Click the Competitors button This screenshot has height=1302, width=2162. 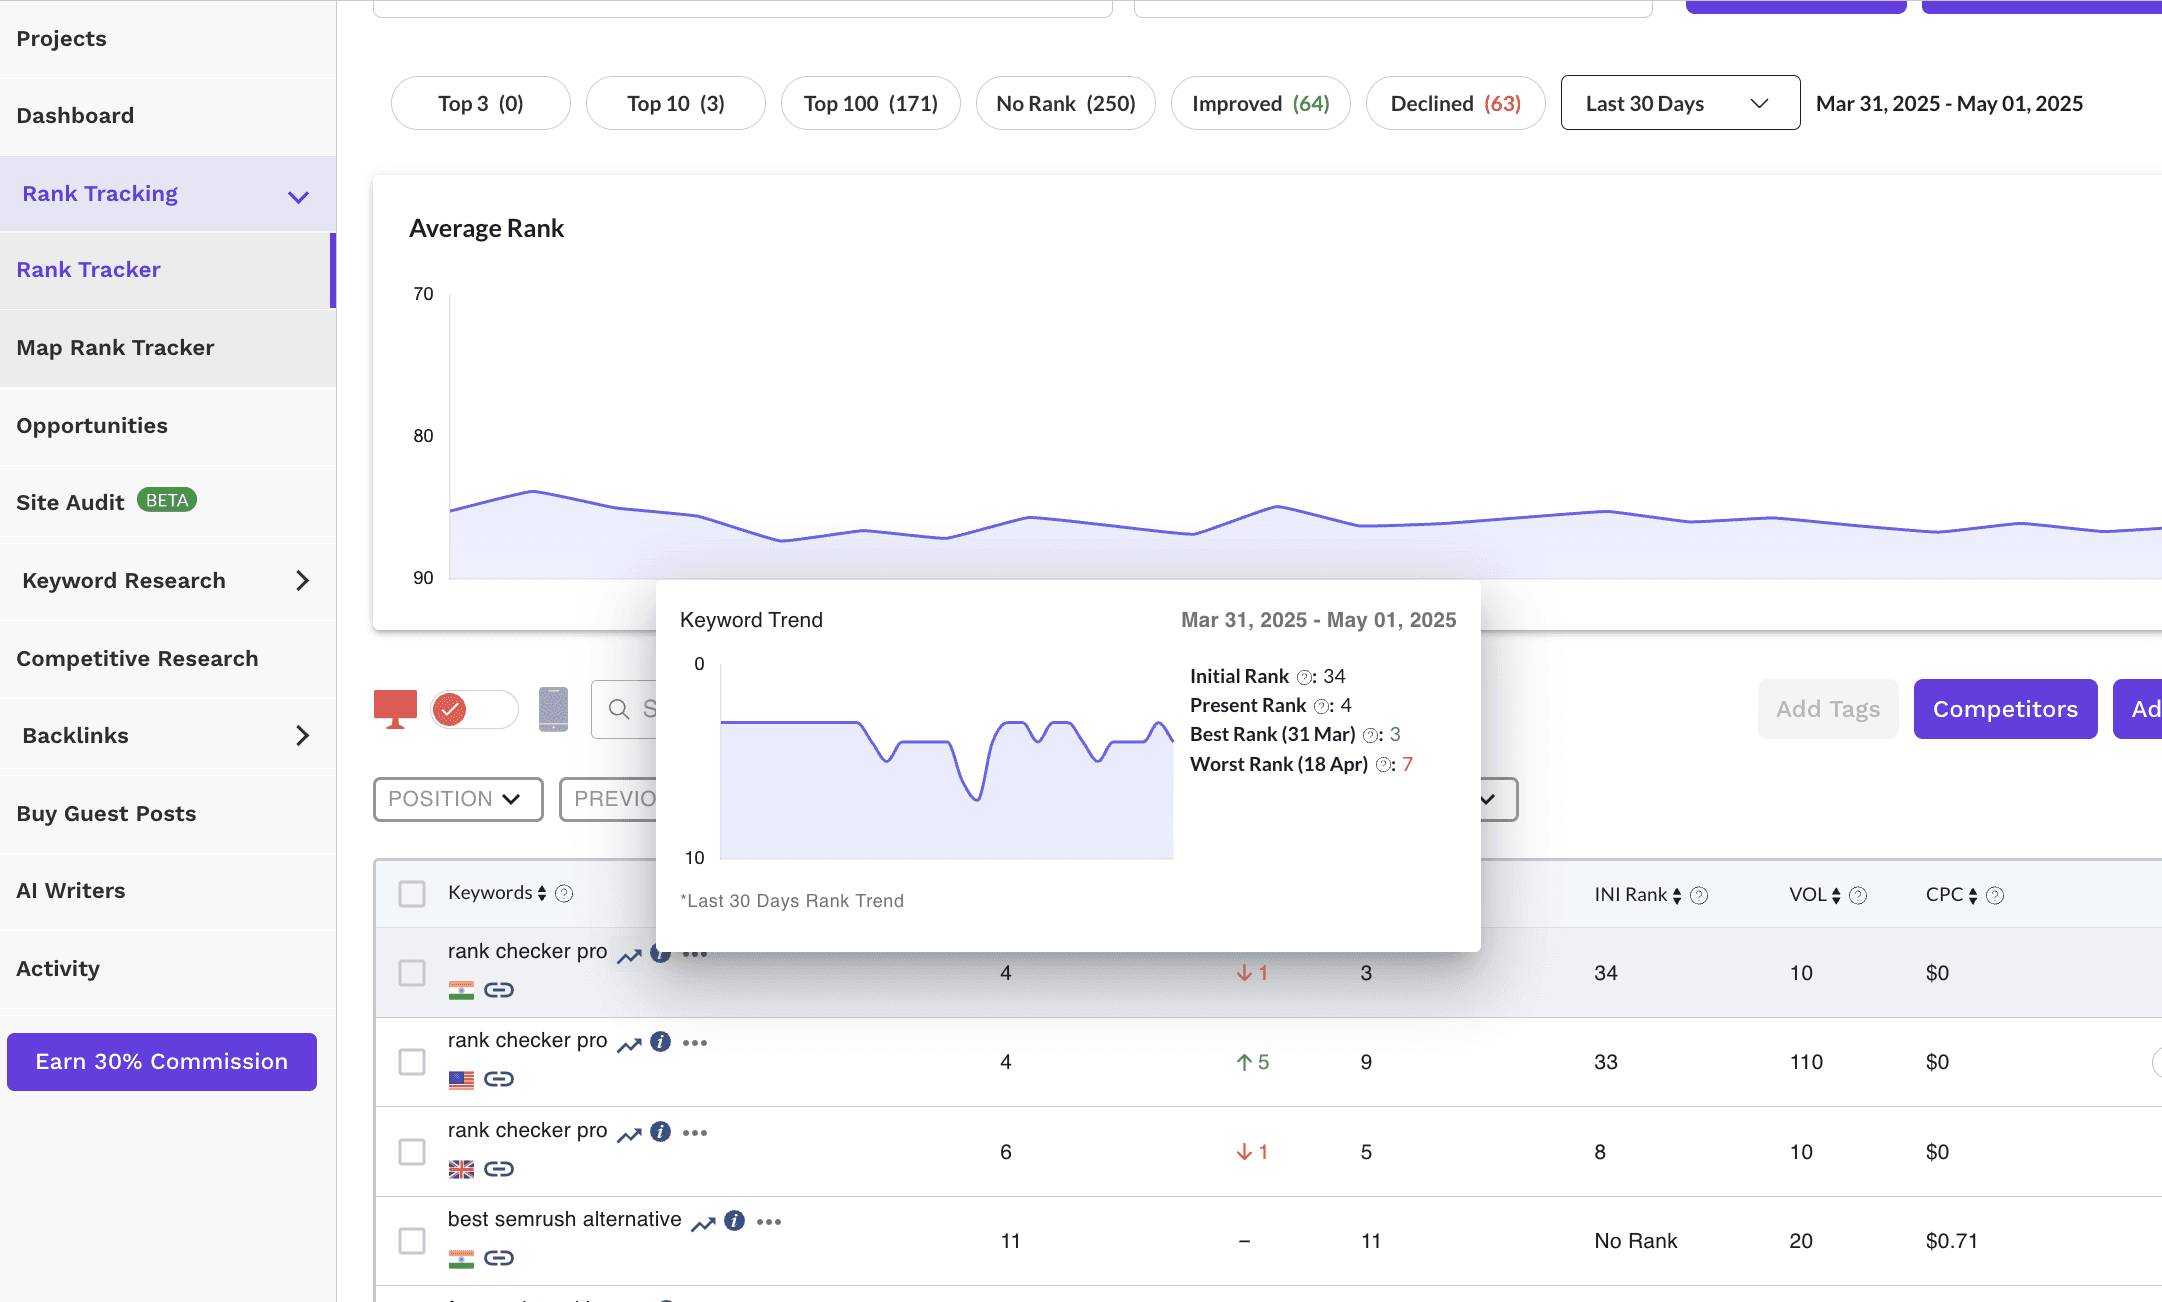click(x=2005, y=709)
